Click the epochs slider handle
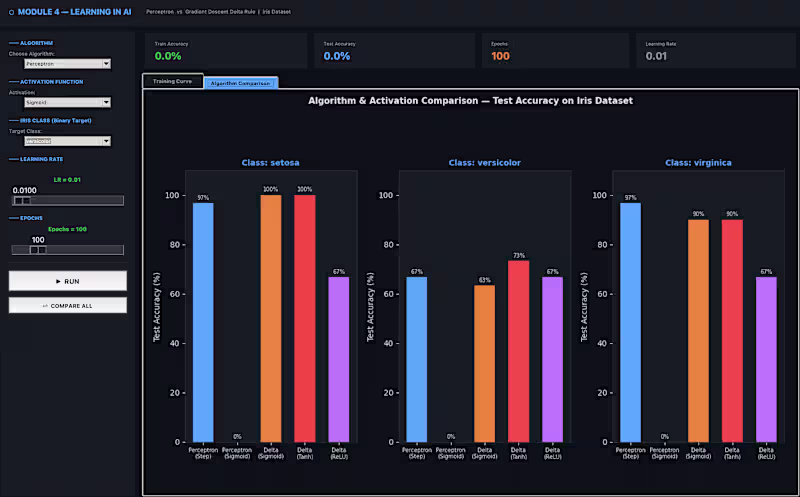The image size is (800, 497). pyautogui.click(x=38, y=250)
